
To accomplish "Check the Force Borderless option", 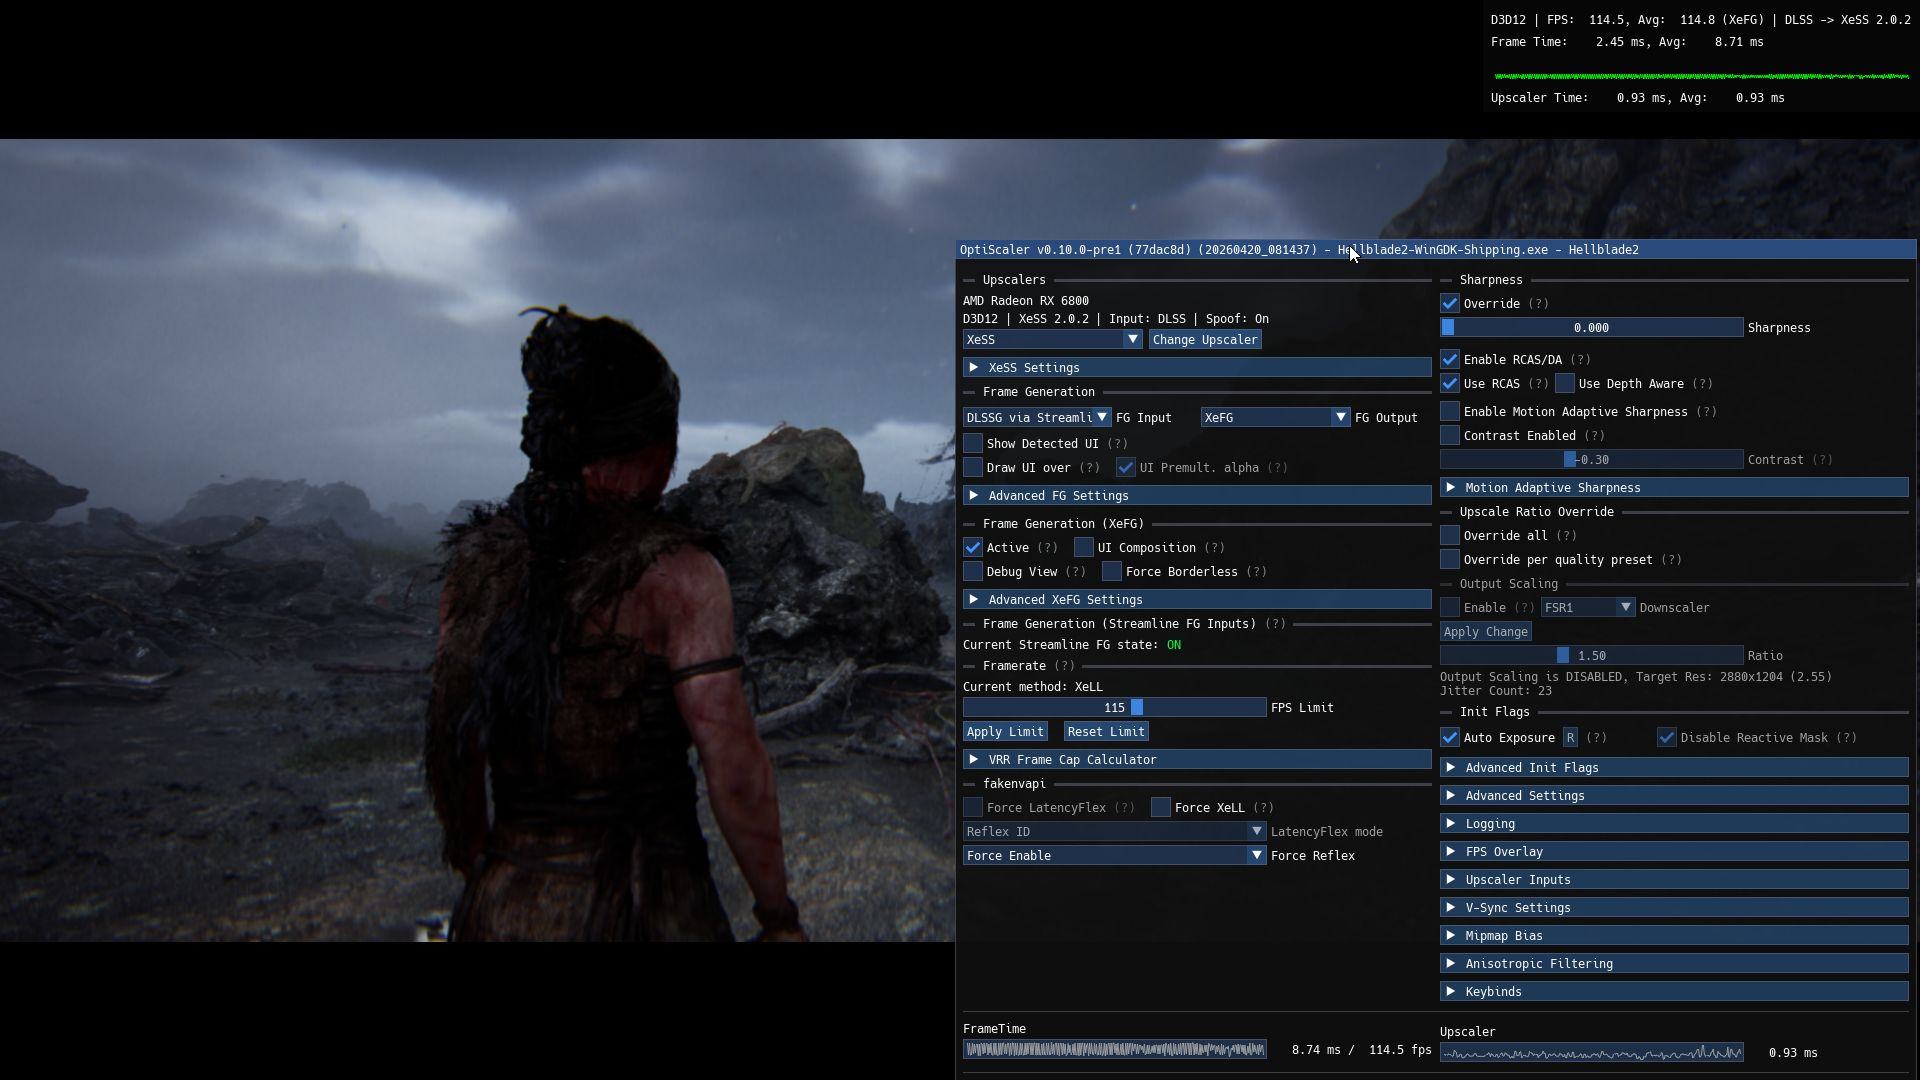I will tap(1112, 572).
